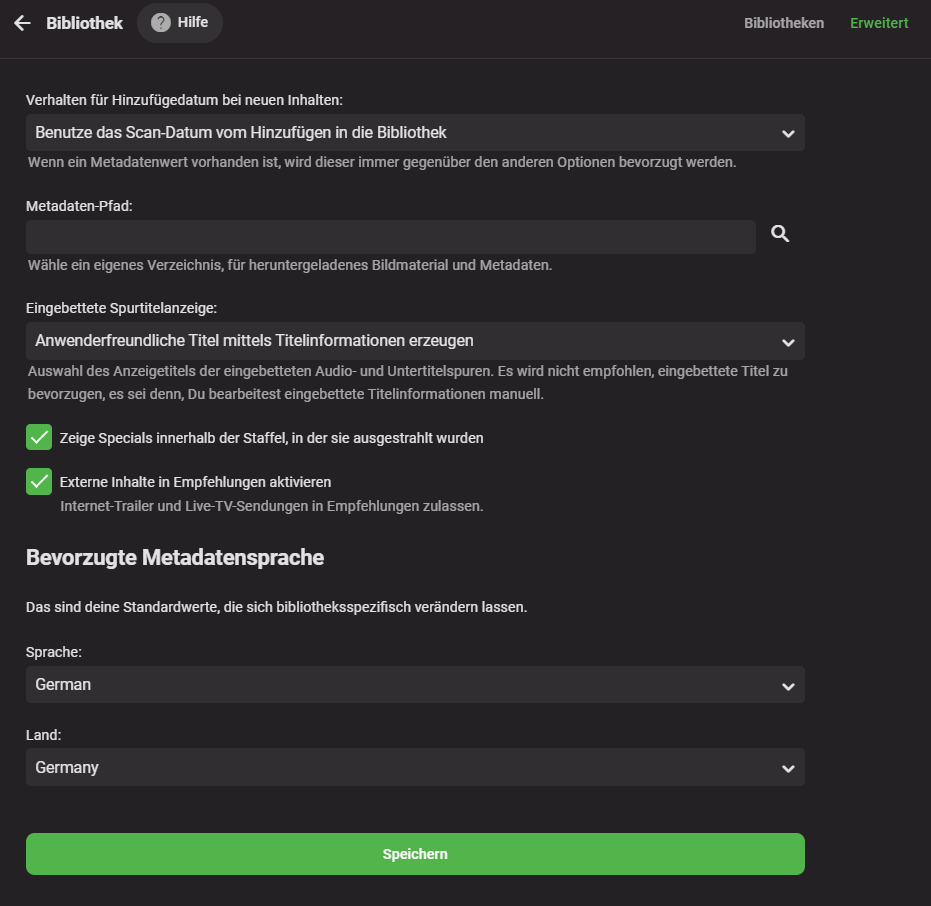Toggle 'Zeige Specials innerhalb der Staffel' checkbox
The image size is (931, 906).
[x=39, y=438]
